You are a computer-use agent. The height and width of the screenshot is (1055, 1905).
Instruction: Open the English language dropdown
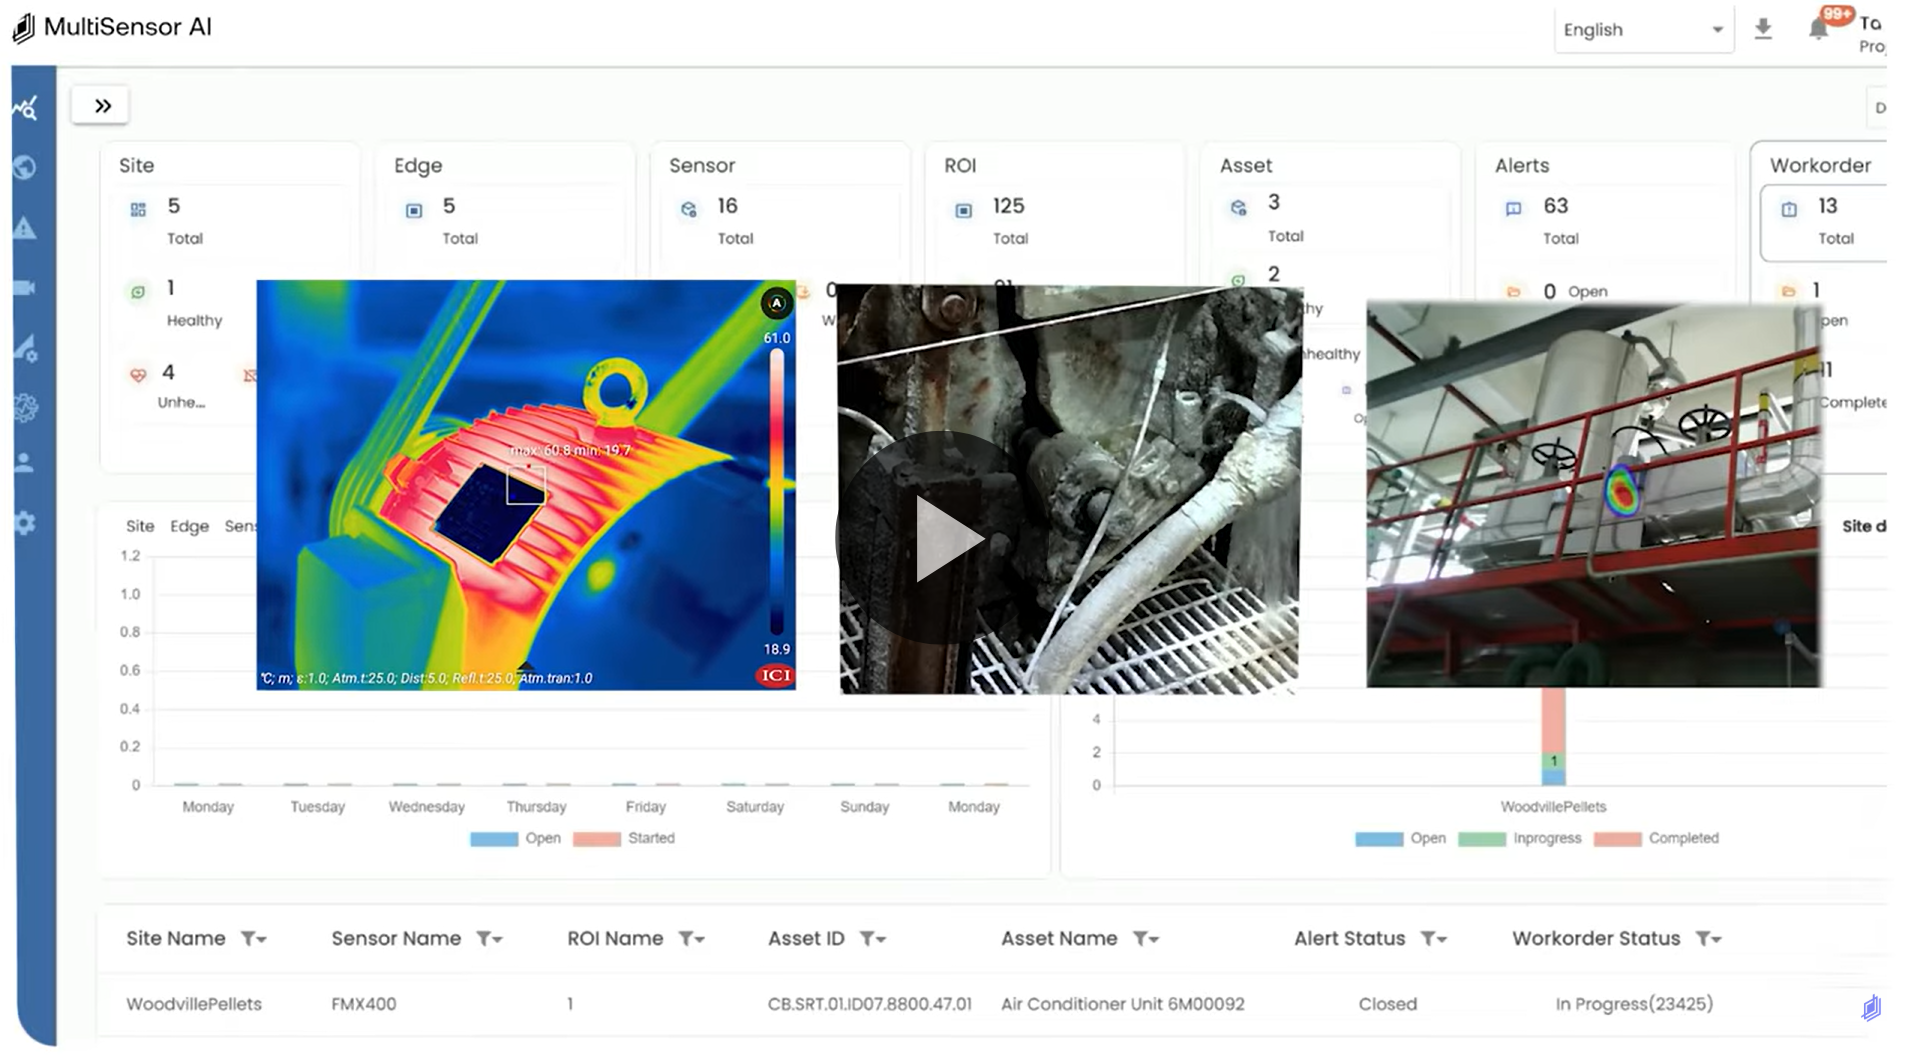[1643, 30]
